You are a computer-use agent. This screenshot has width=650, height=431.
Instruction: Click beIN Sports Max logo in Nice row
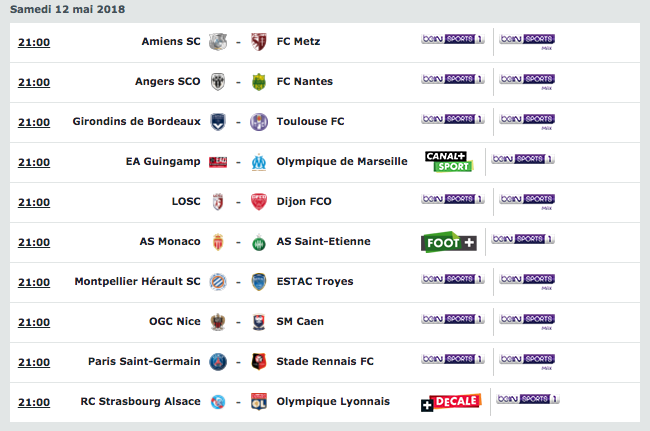527,321
